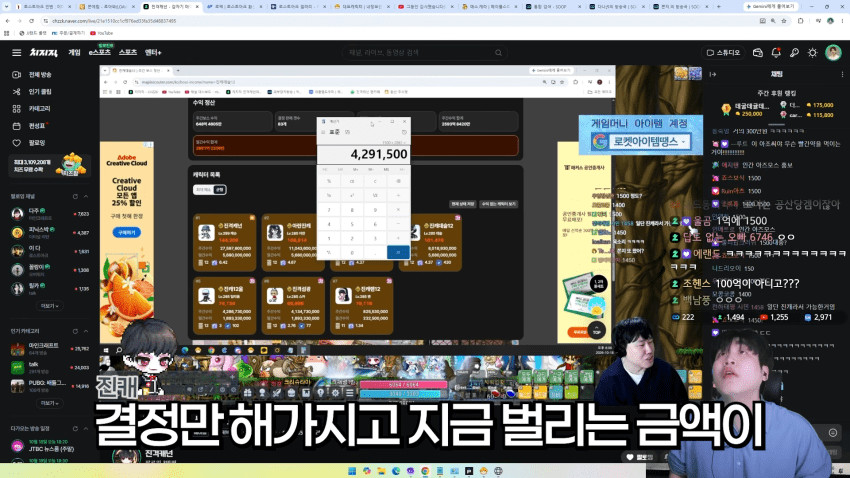850x478 pixels.
Task: Collapse the 다가오는 방송 일정 section
Action: (86, 429)
